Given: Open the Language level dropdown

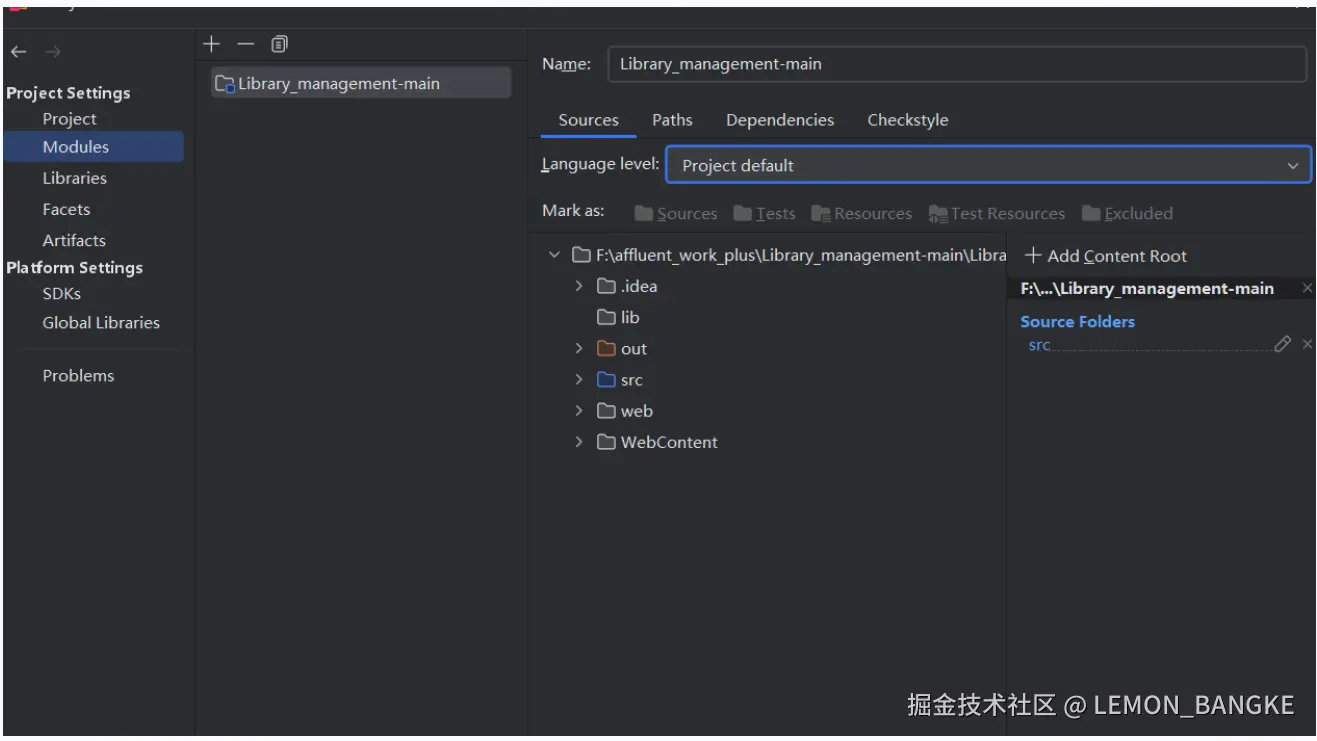Looking at the screenshot, I should coord(988,165).
